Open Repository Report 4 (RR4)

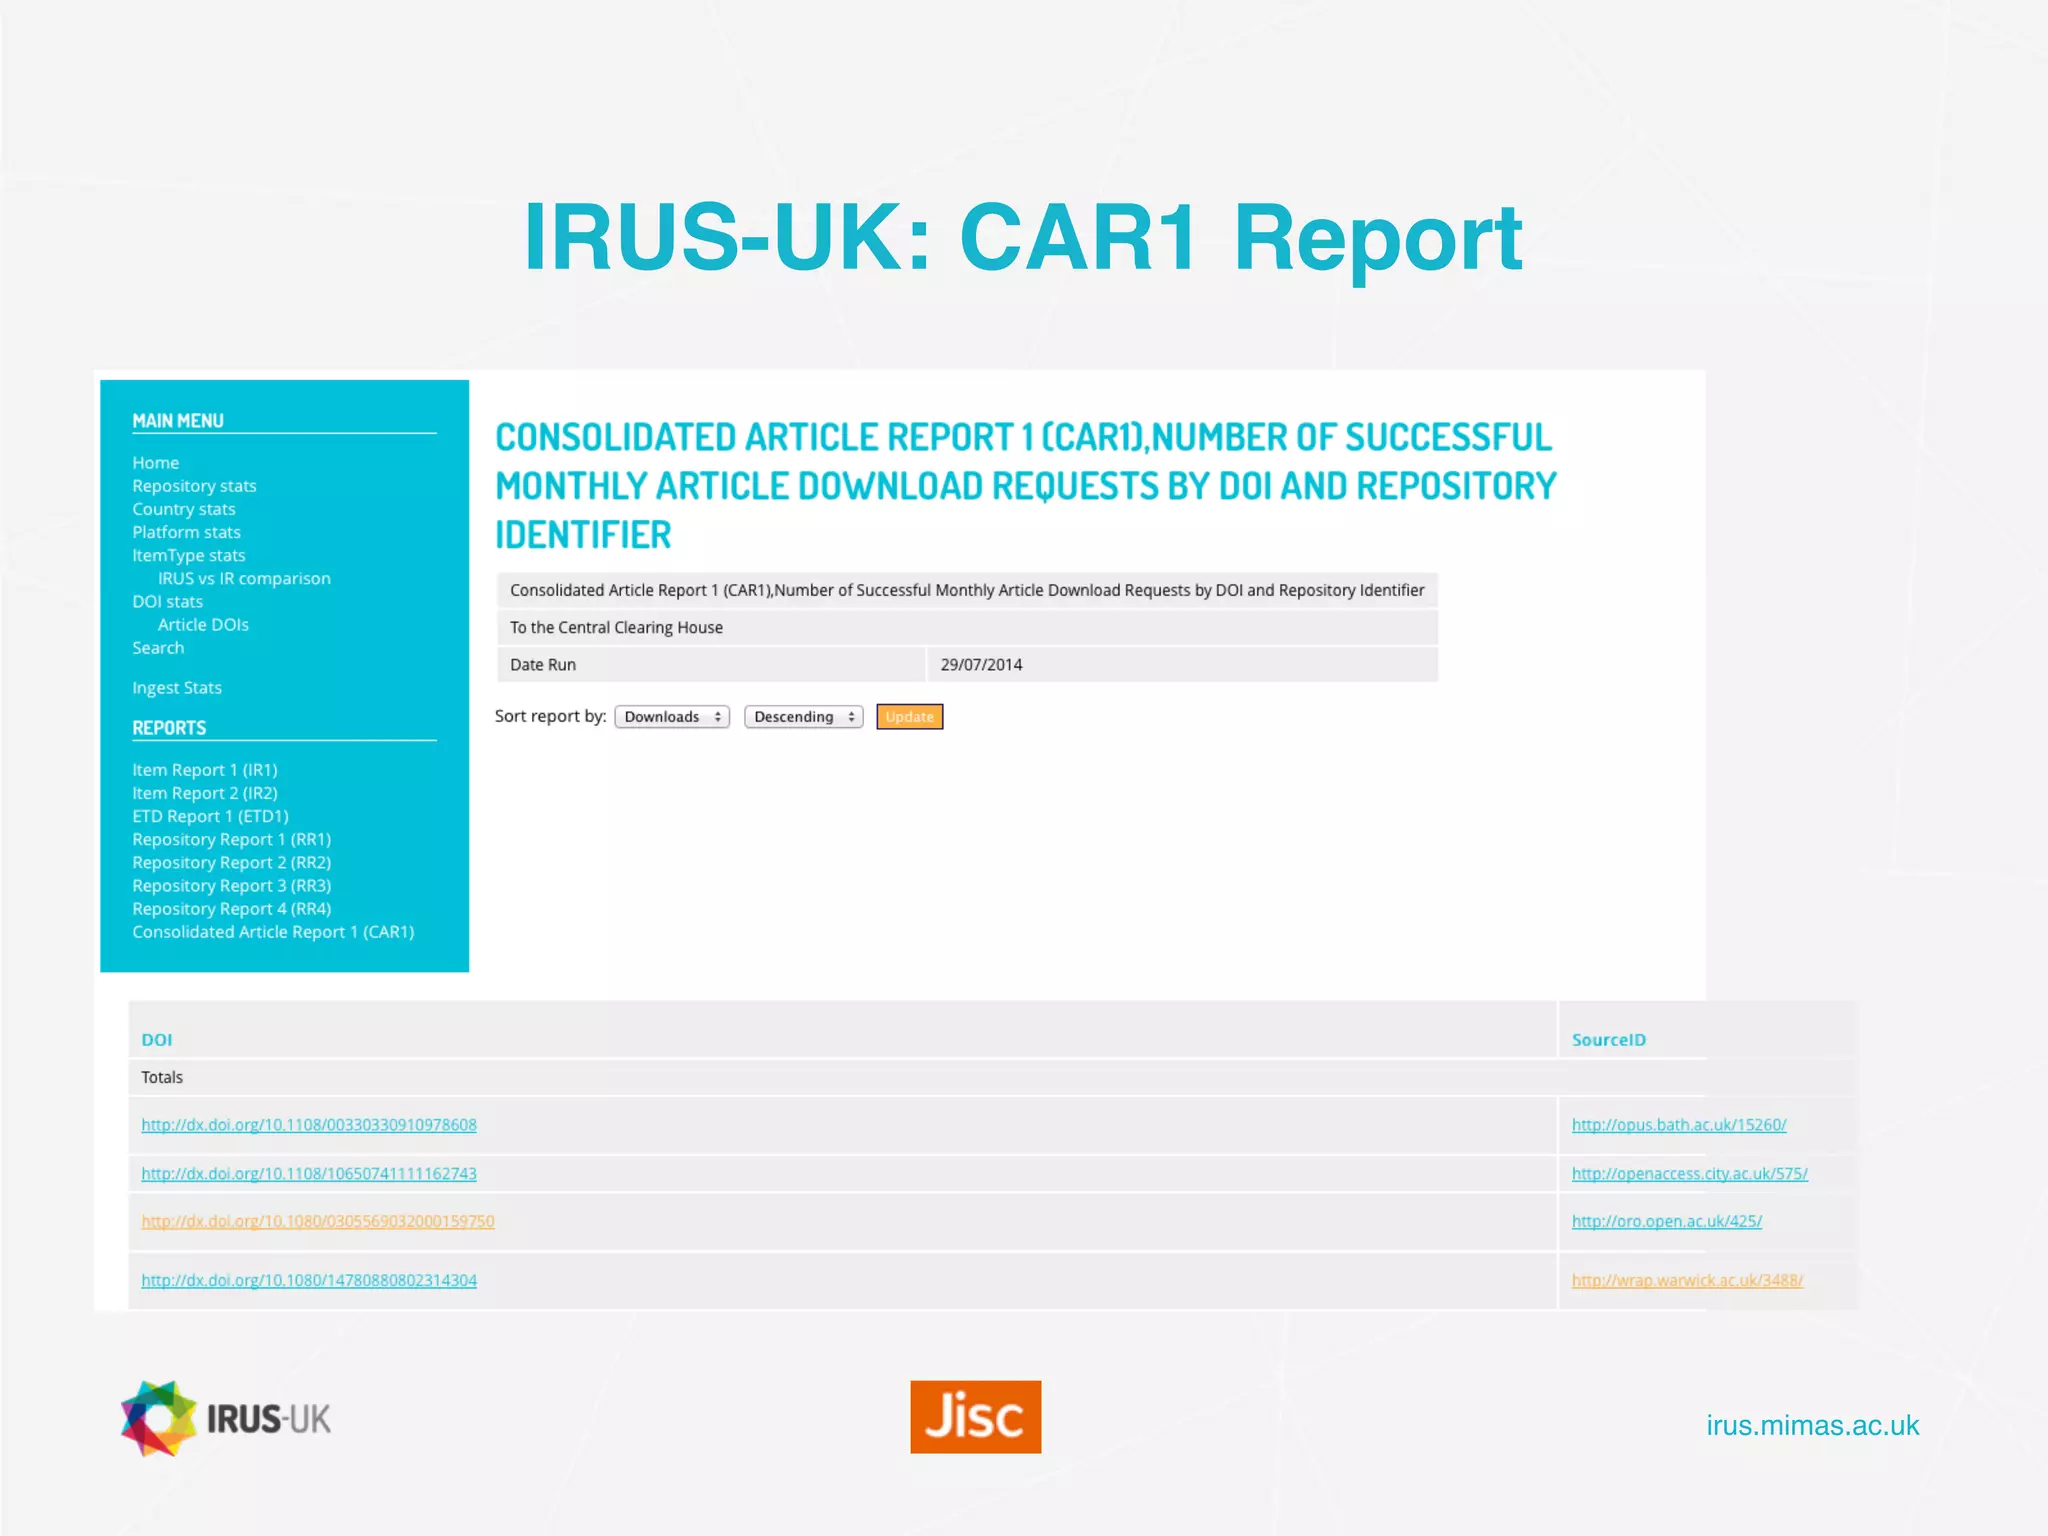point(231,908)
